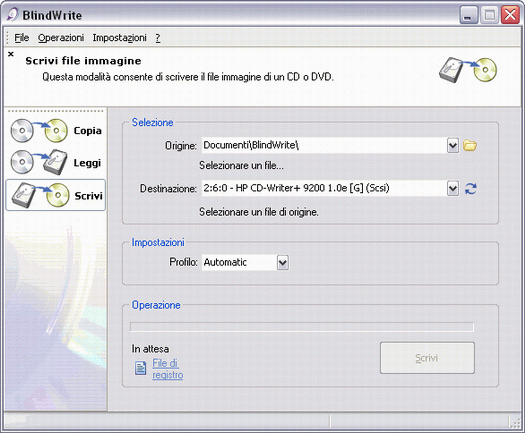Open the Impostazioni menu
The image size is (525, 433).
tap(120, 38)
